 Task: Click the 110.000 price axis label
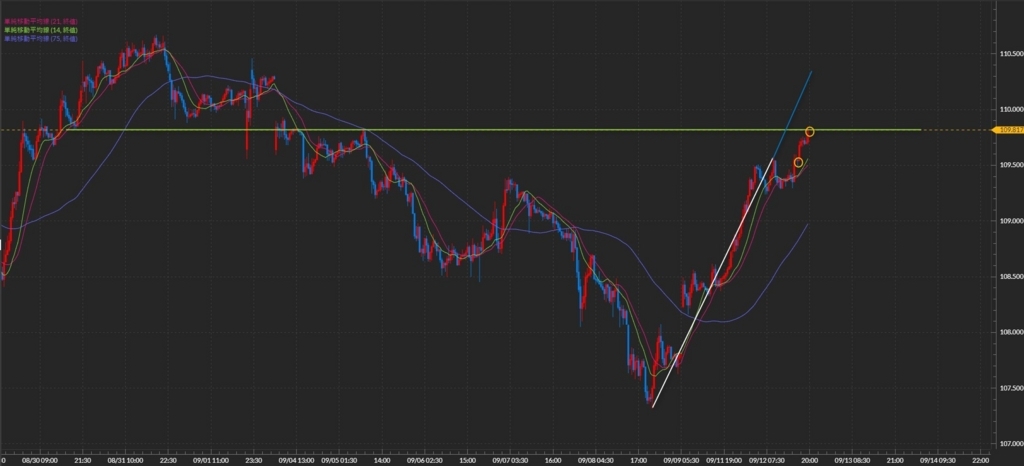(x=1011, y=109)
